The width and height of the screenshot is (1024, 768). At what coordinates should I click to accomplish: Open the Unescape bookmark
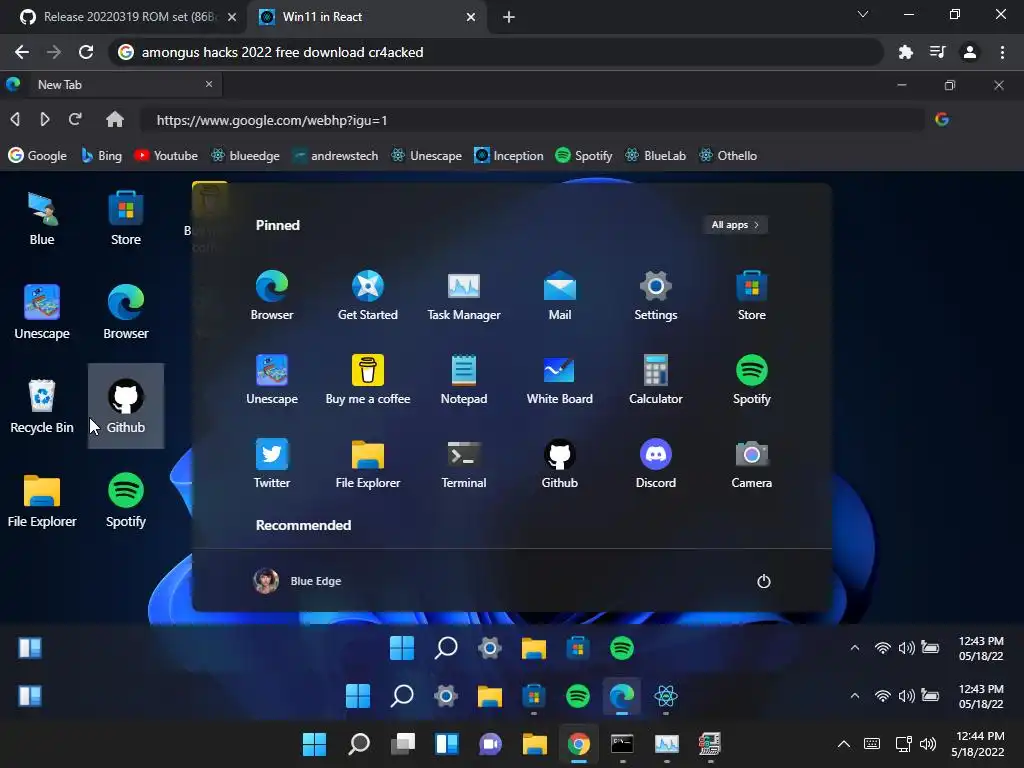coord(426,155)
